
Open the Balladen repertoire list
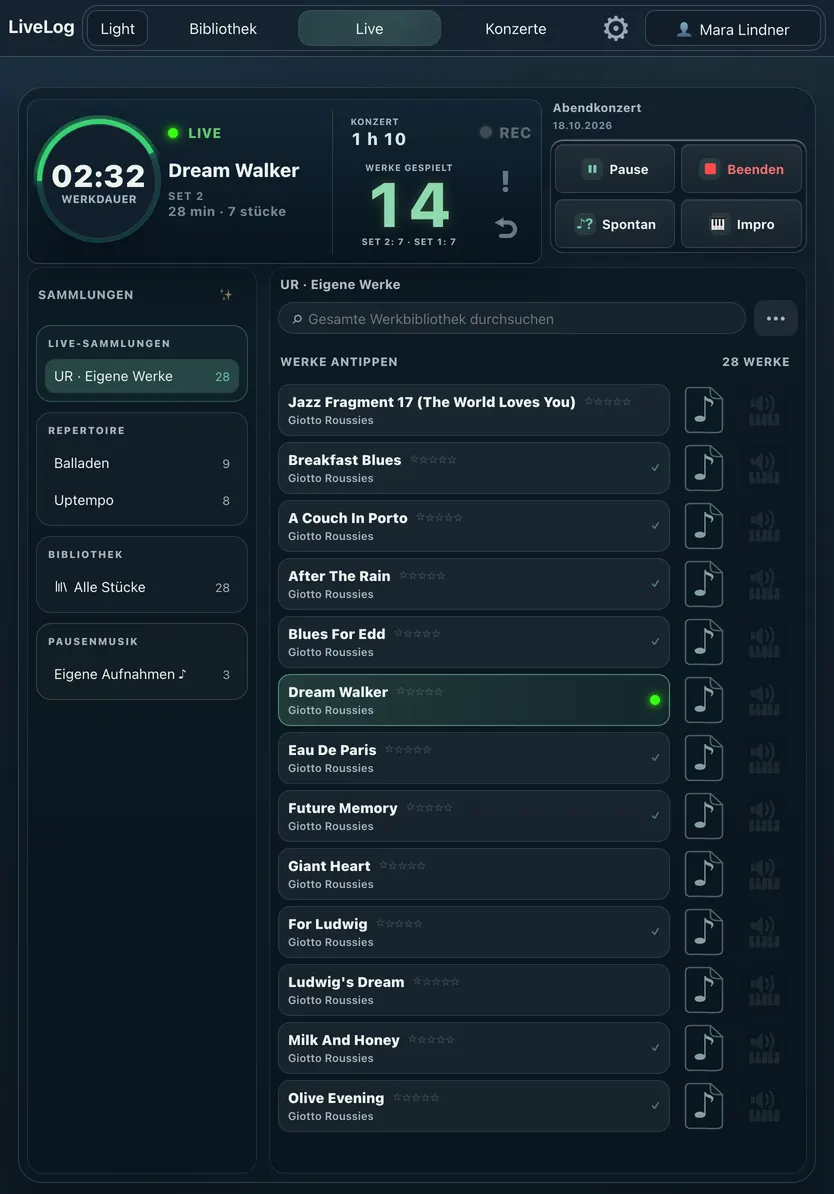142,463
